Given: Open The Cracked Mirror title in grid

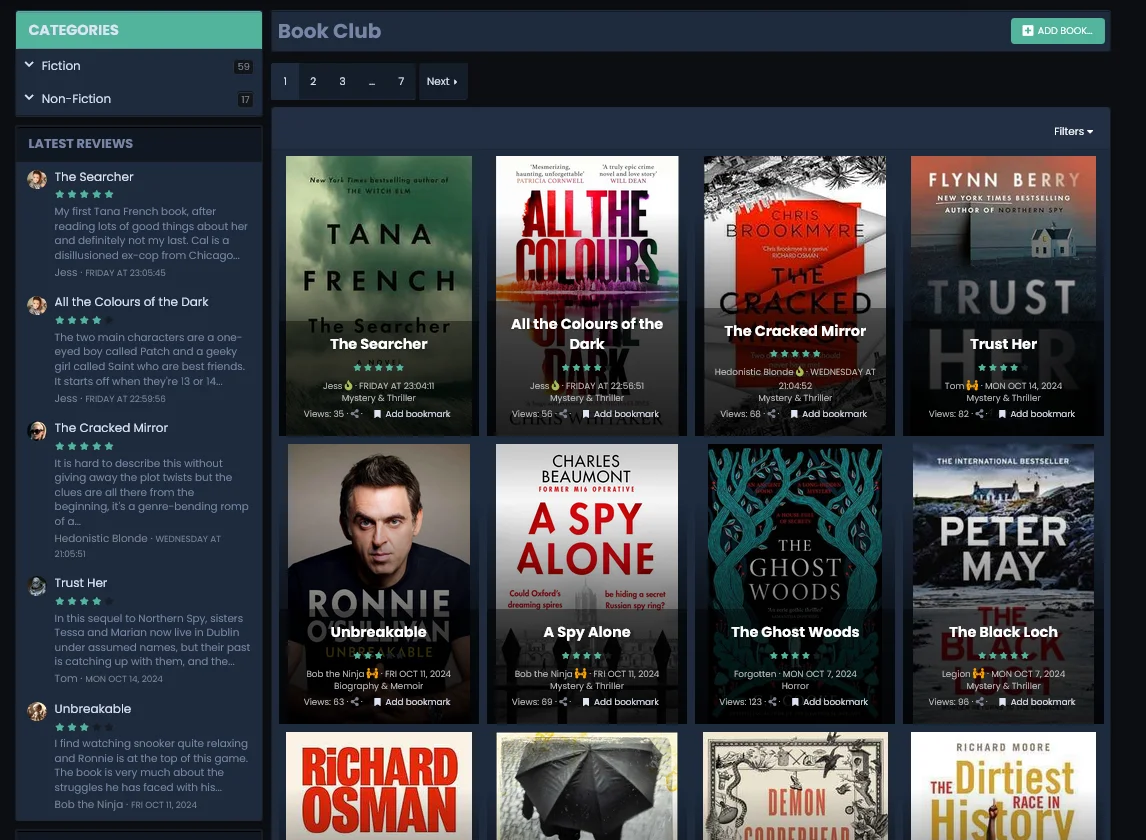Looking at the screenshot, I should (795, 330).
